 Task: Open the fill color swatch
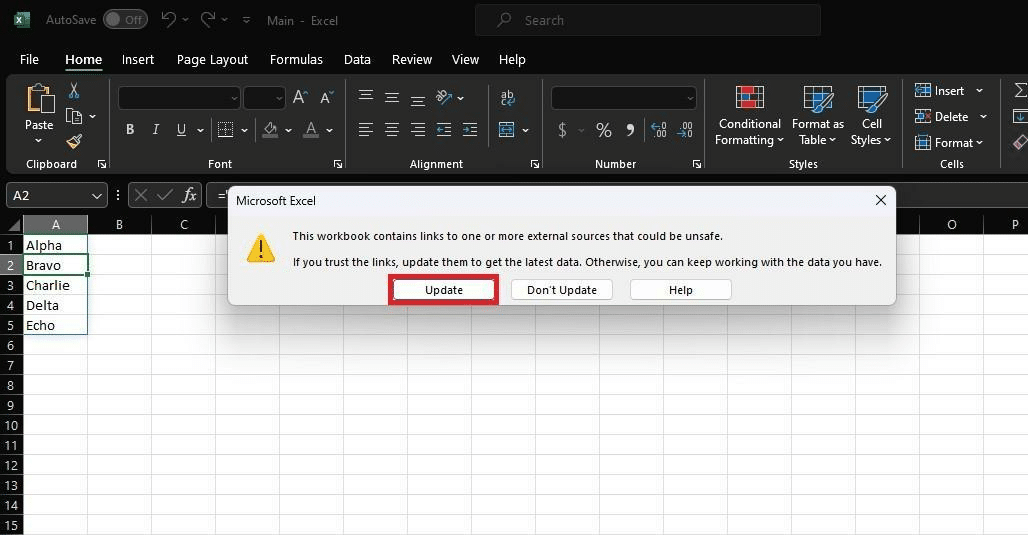(x=270, y=130)
